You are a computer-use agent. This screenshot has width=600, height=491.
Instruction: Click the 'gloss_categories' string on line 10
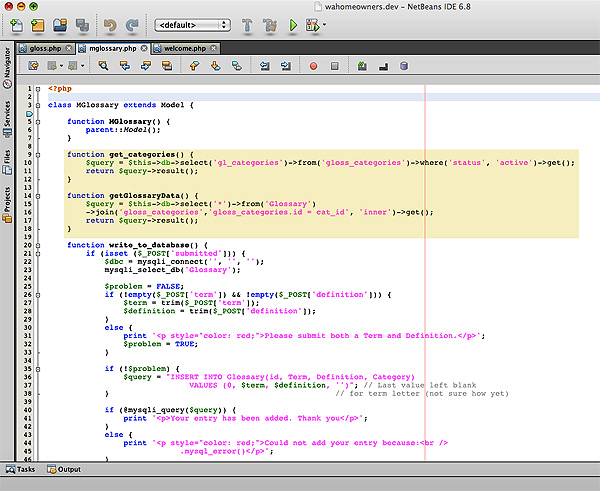[363, 163]
